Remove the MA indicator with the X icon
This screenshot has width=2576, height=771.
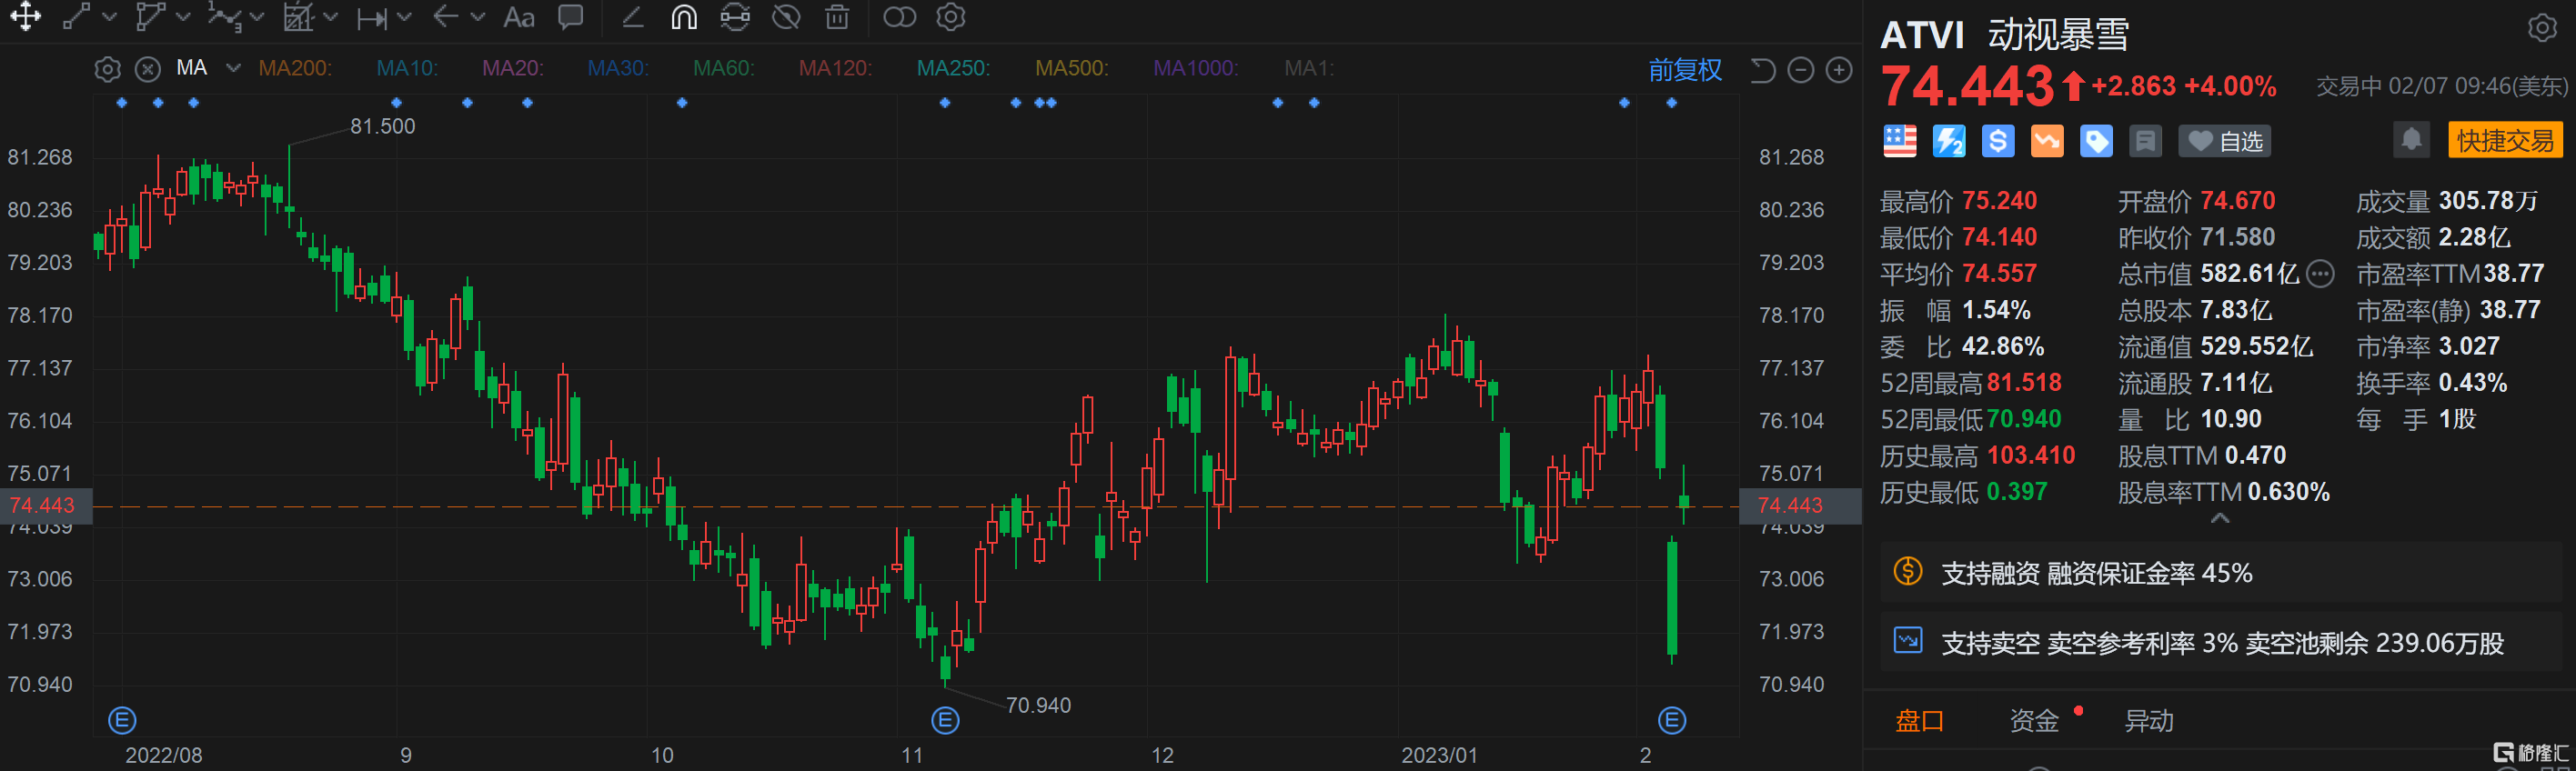(x=148, y=69)
